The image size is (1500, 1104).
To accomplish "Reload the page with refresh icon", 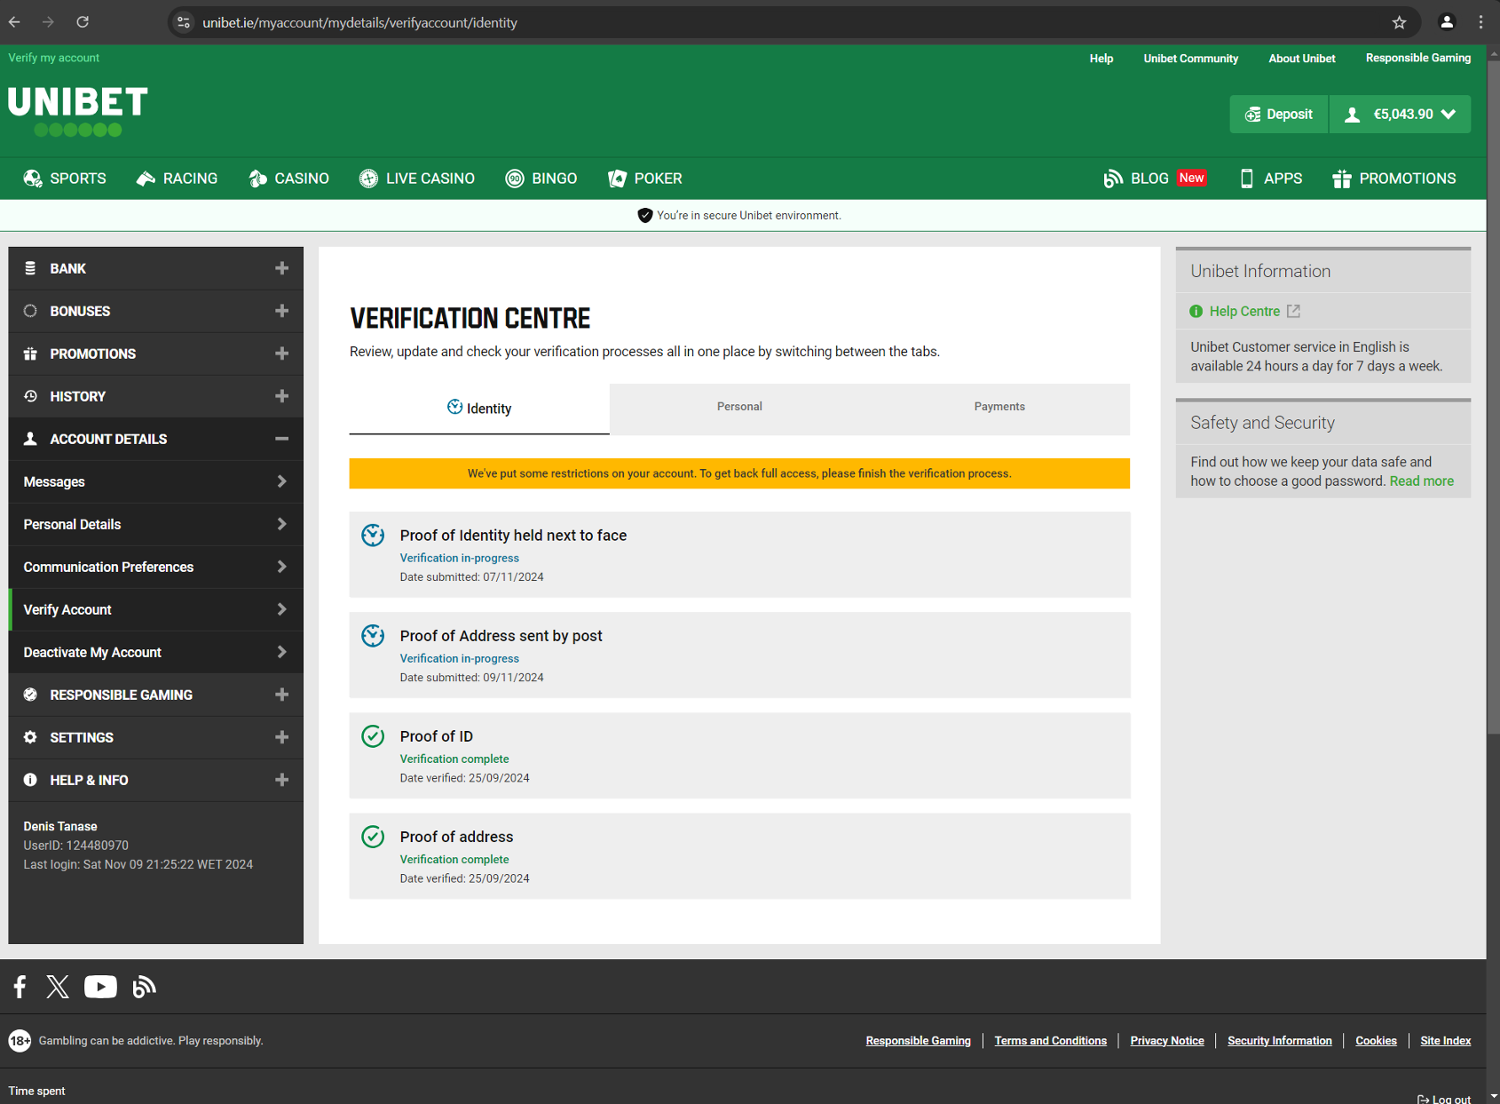I will 83,22.
